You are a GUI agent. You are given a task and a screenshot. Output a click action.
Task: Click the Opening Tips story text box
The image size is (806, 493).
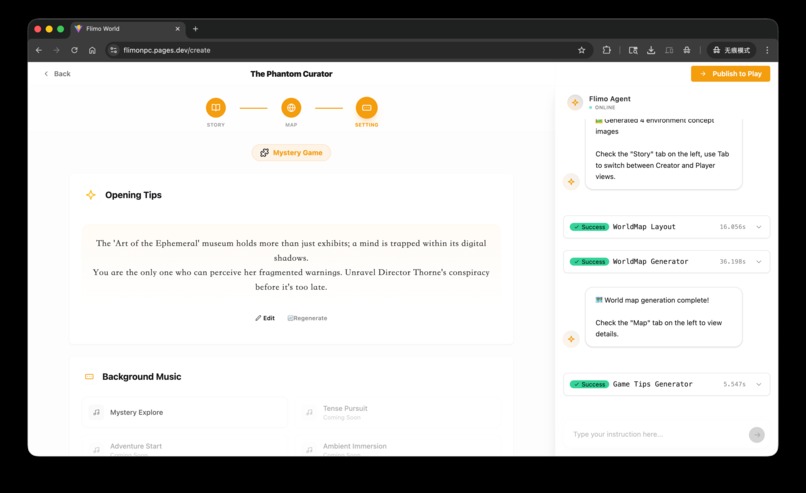tap(291, 265)
